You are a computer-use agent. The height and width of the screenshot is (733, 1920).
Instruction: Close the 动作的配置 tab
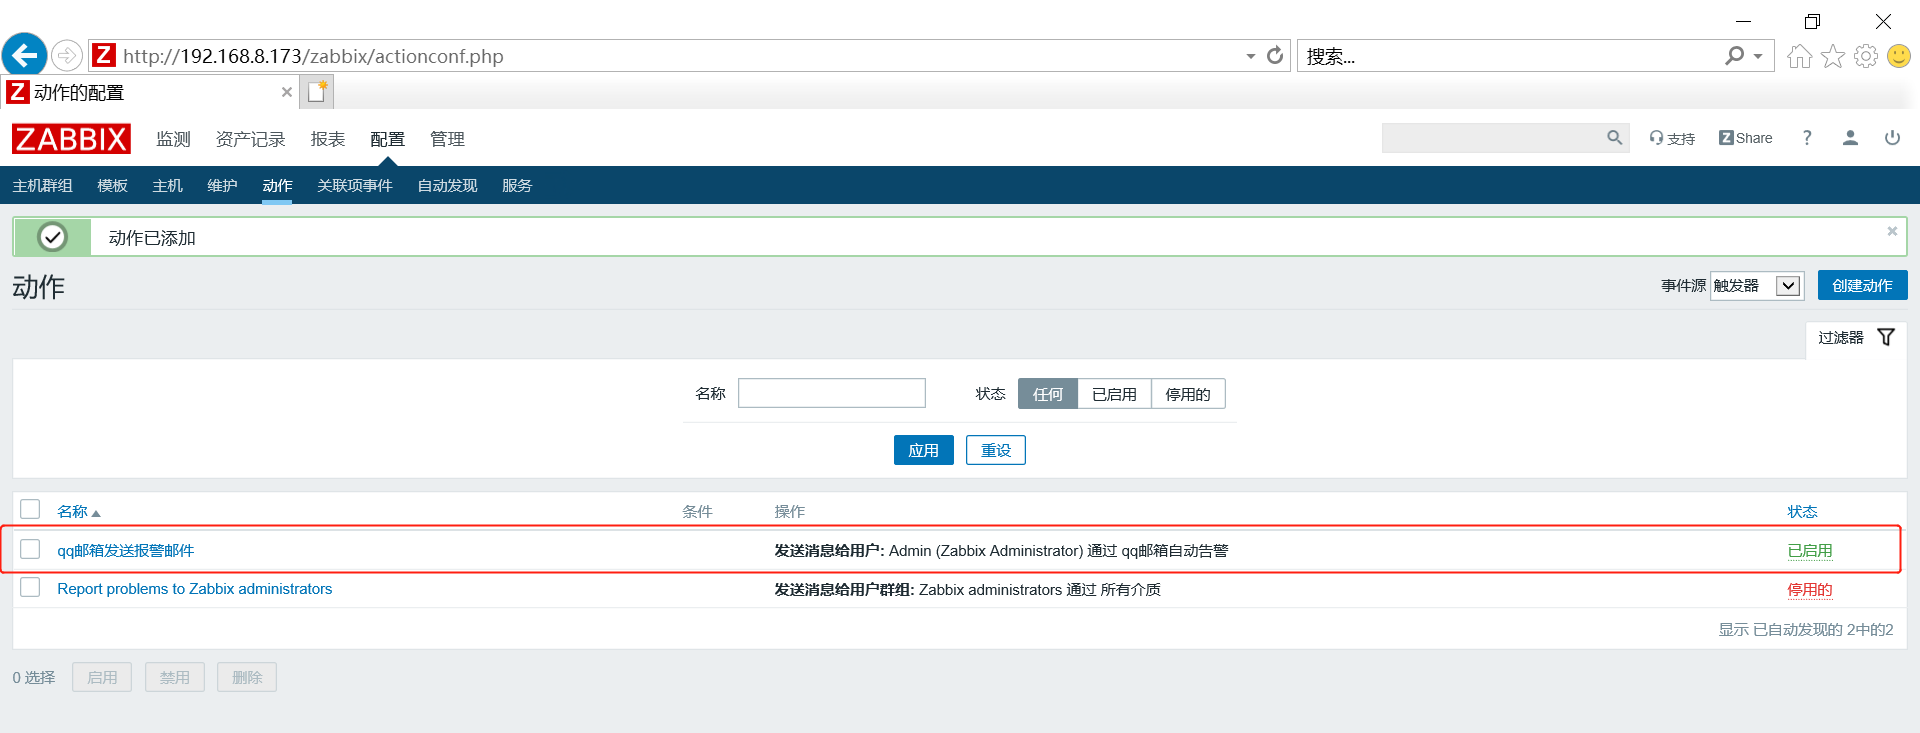point(287,92)
